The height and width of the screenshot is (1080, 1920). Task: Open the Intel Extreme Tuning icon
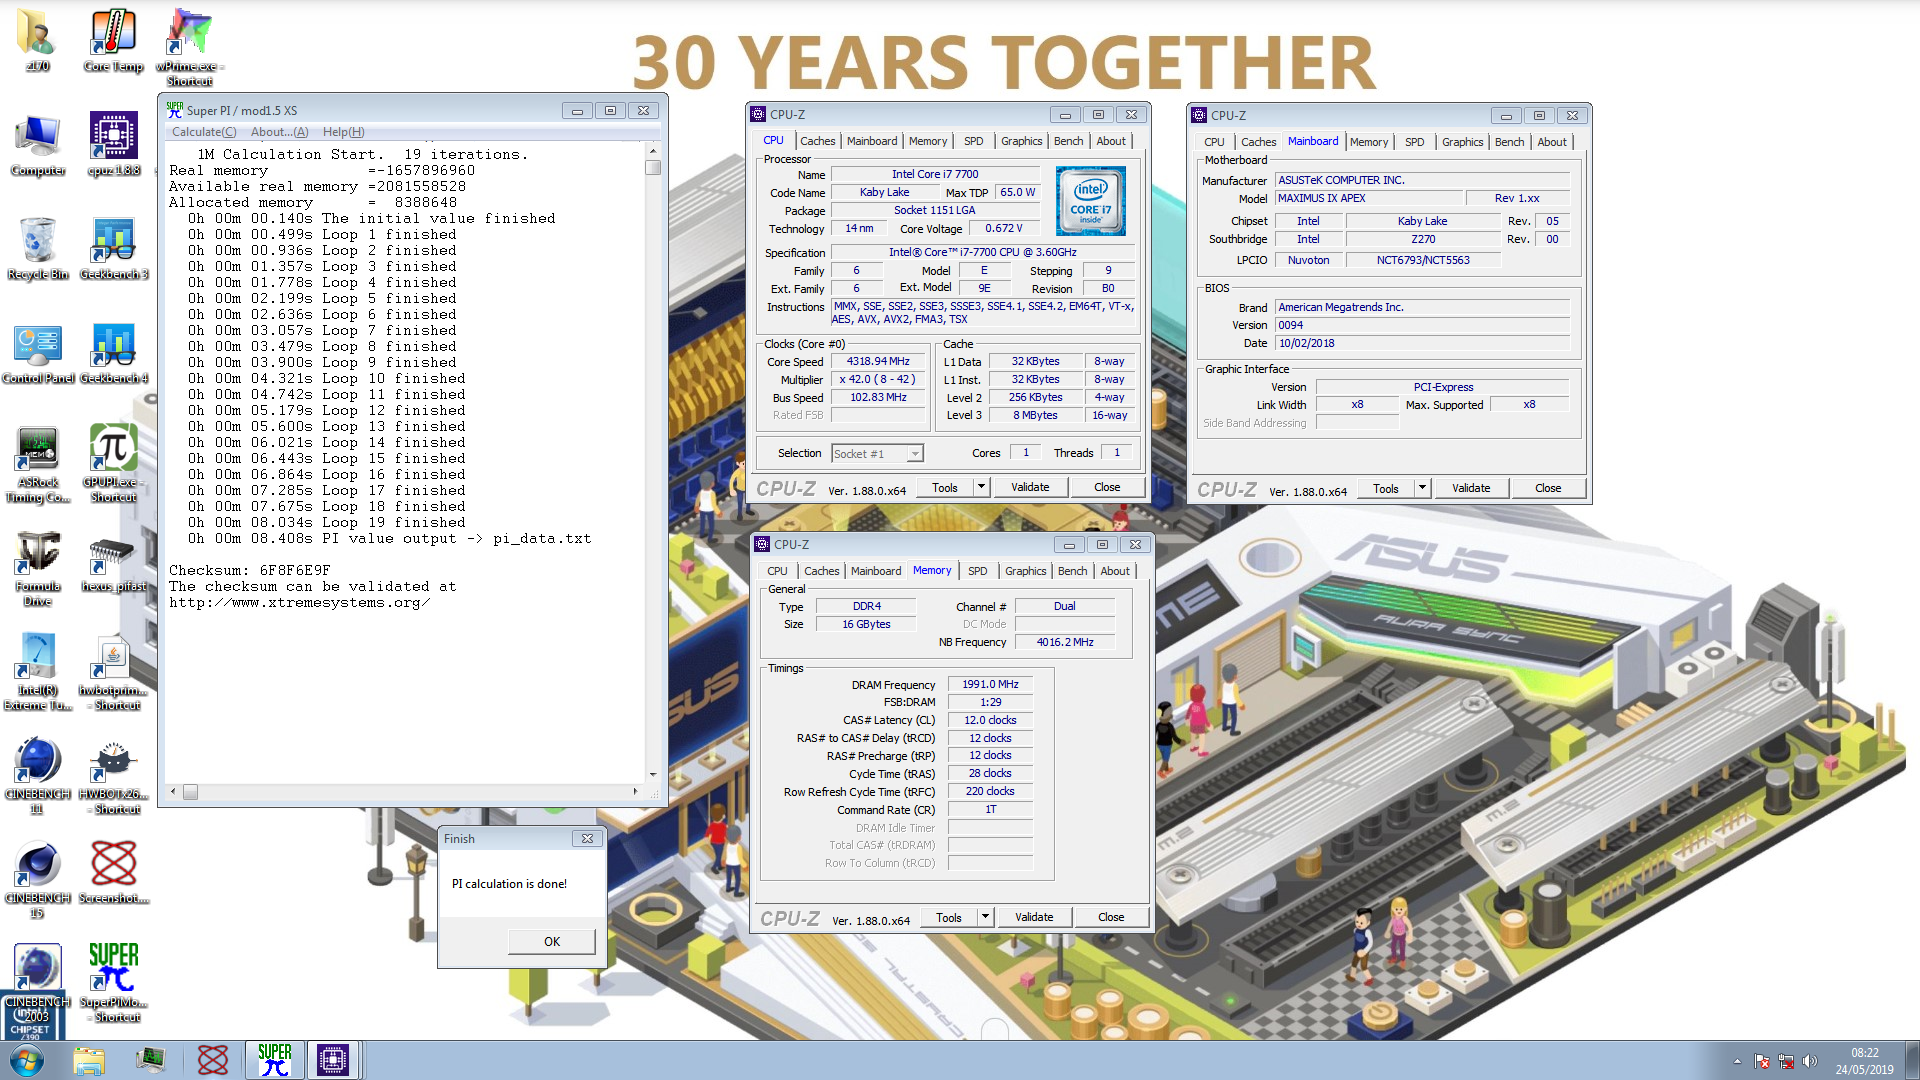pyautogui.click(x=38, y=672)
